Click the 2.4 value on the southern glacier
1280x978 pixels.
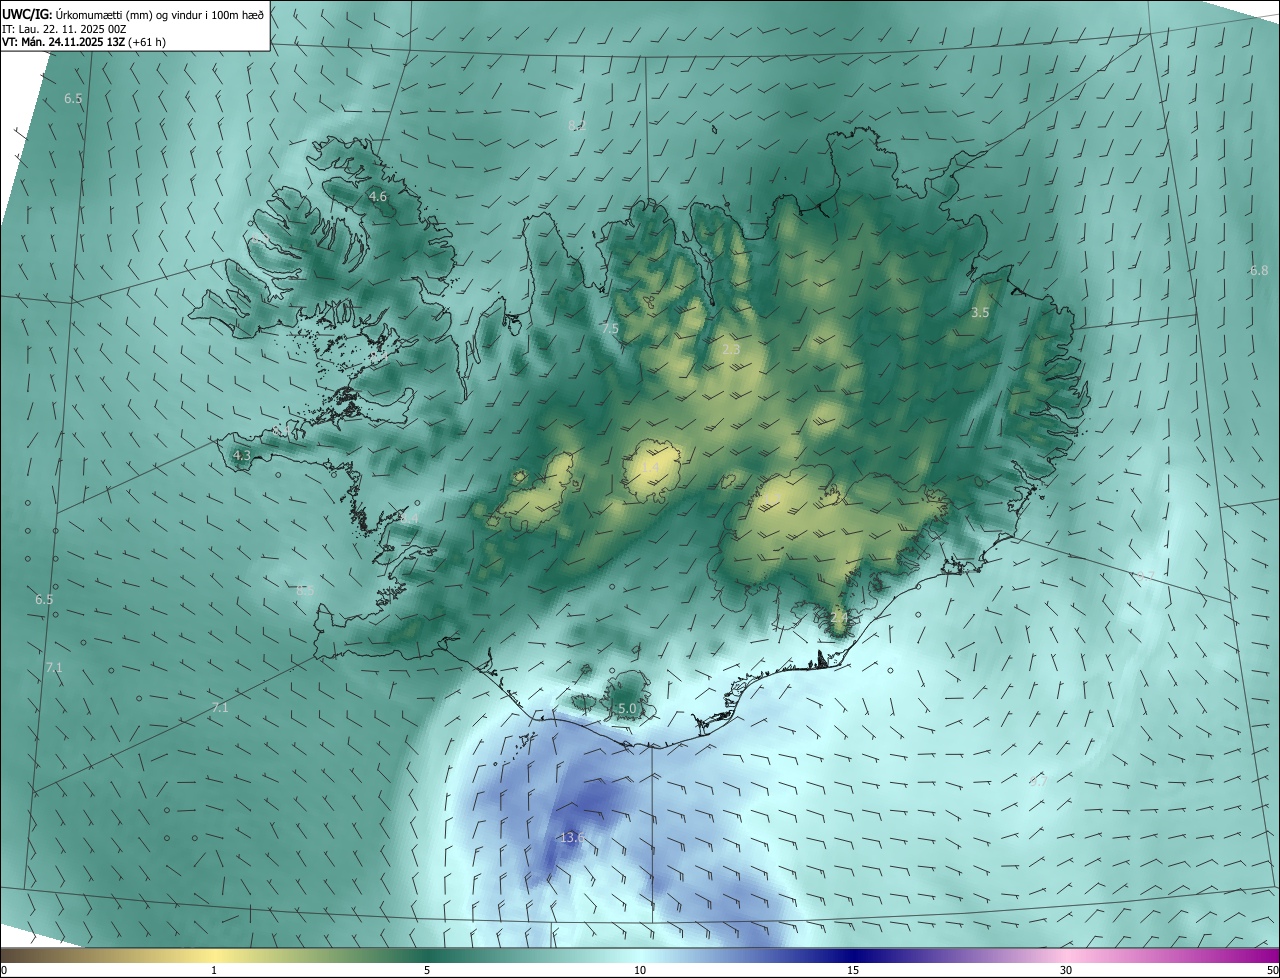(839, 618)
